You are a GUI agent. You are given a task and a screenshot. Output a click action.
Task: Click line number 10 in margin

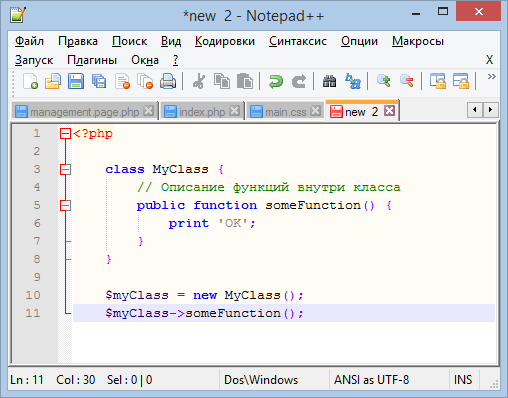(x=33, y=295)
